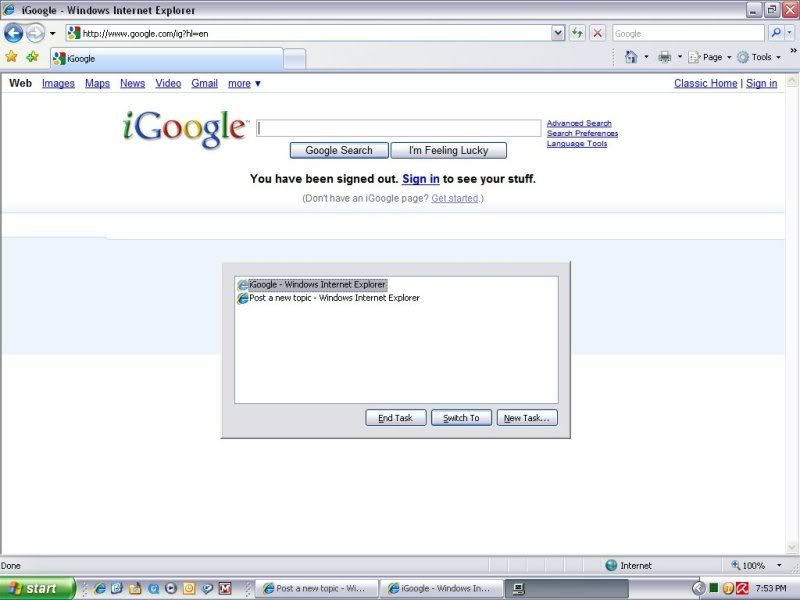Click Sign in link in signed-out message
The width and height of the screenshot is (800, 600).
coord(420,179)
